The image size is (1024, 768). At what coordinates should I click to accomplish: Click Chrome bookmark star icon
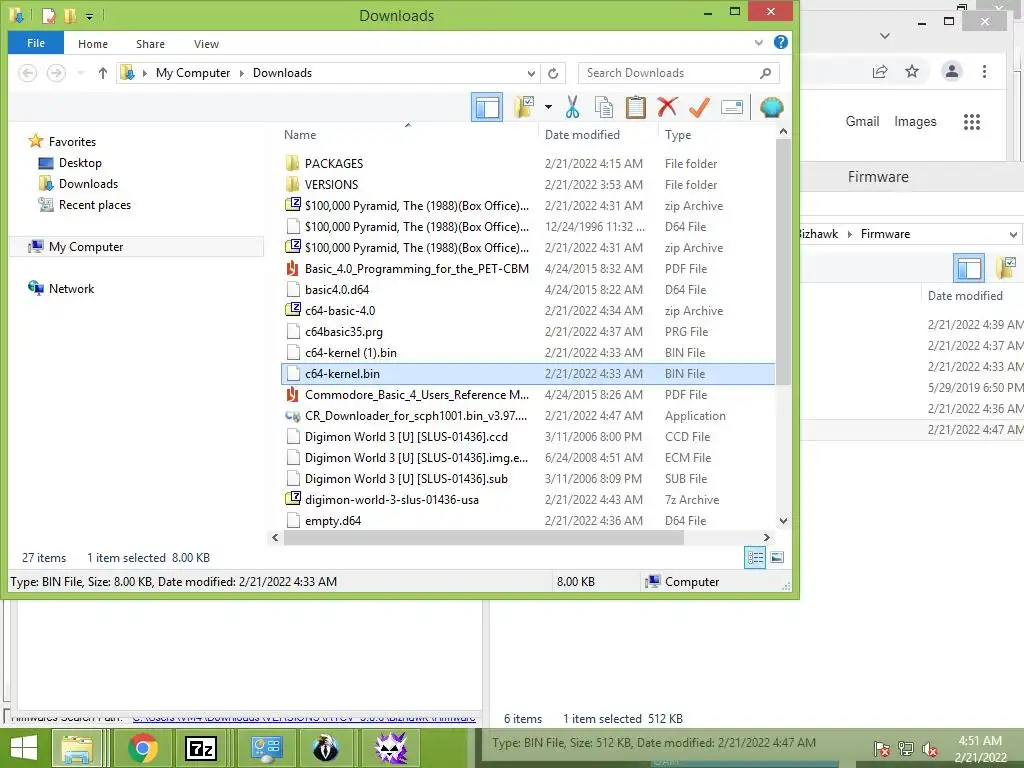[x=912, y=71]
